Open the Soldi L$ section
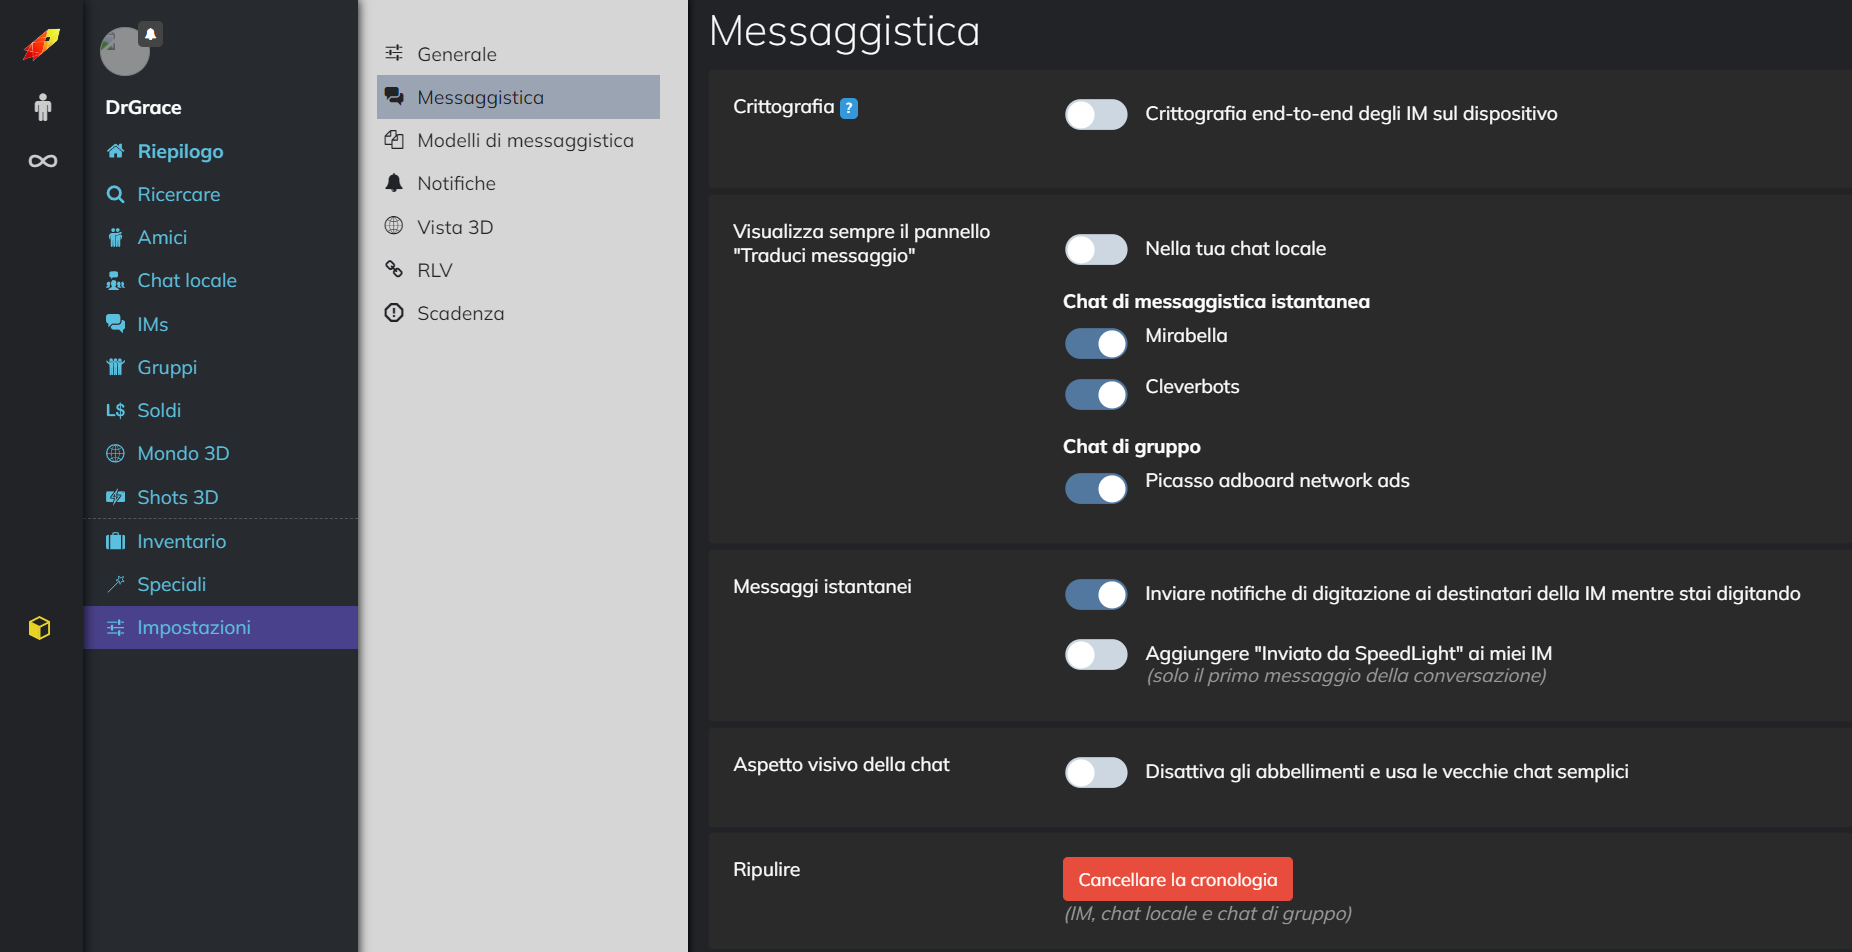1852x952 pixels. tap(158, 410)
